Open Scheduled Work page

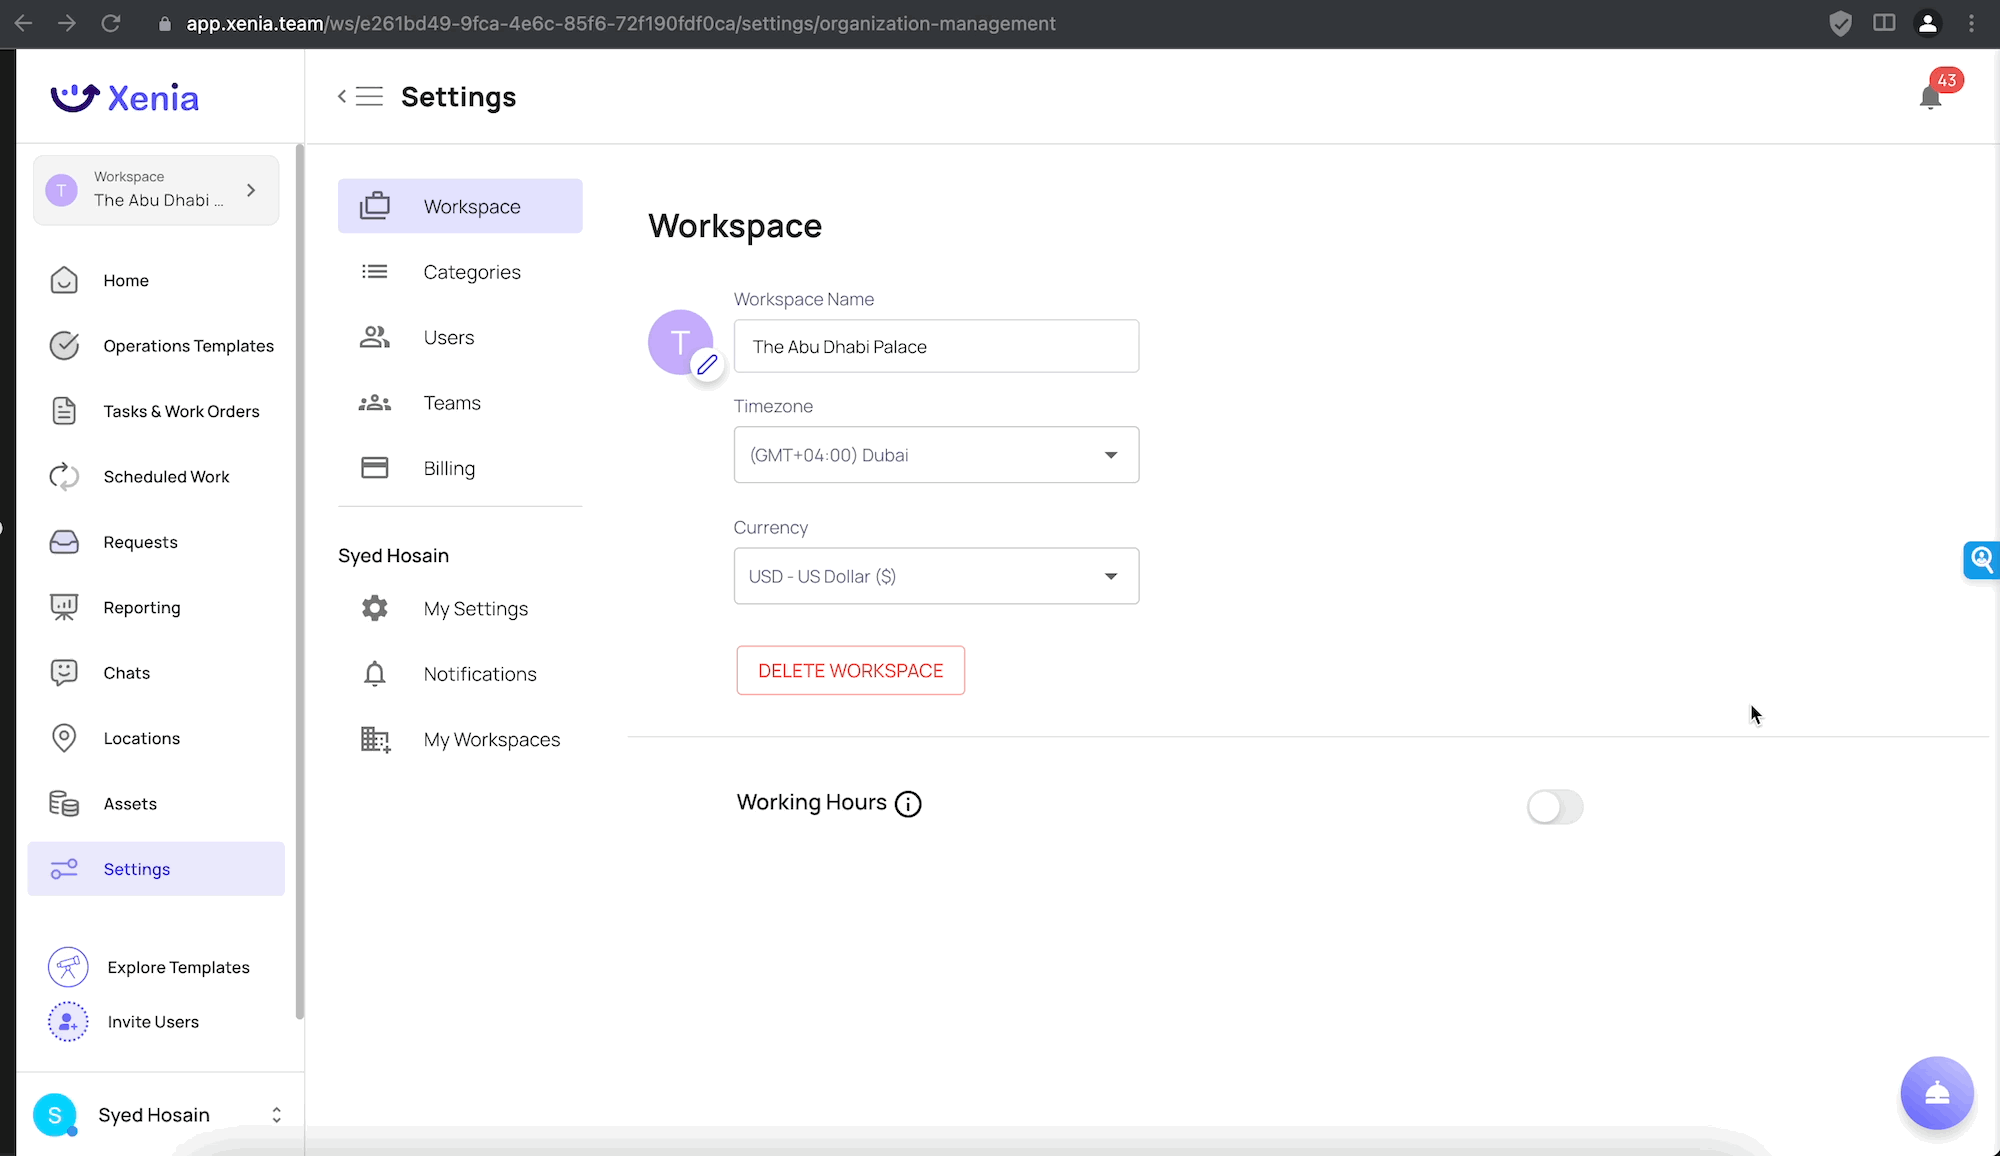pos(156,477)
